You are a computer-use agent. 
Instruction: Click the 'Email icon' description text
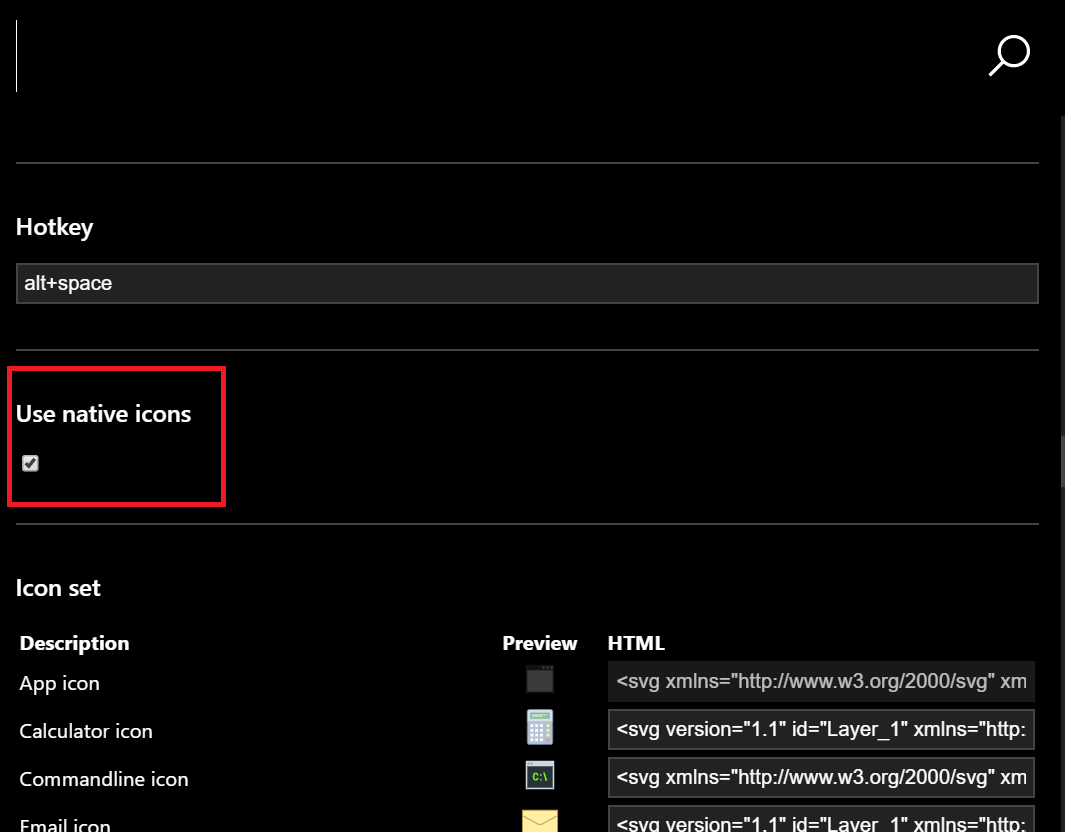point(65,825)
